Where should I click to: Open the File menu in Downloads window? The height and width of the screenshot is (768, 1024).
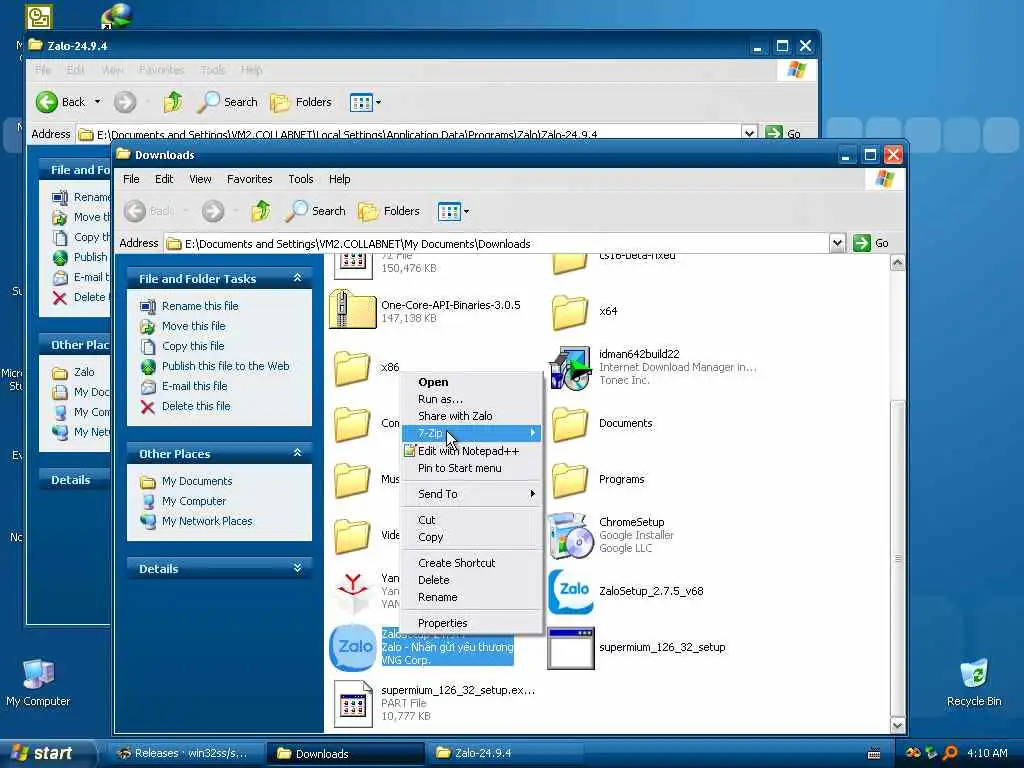click(x=131, y=179)
